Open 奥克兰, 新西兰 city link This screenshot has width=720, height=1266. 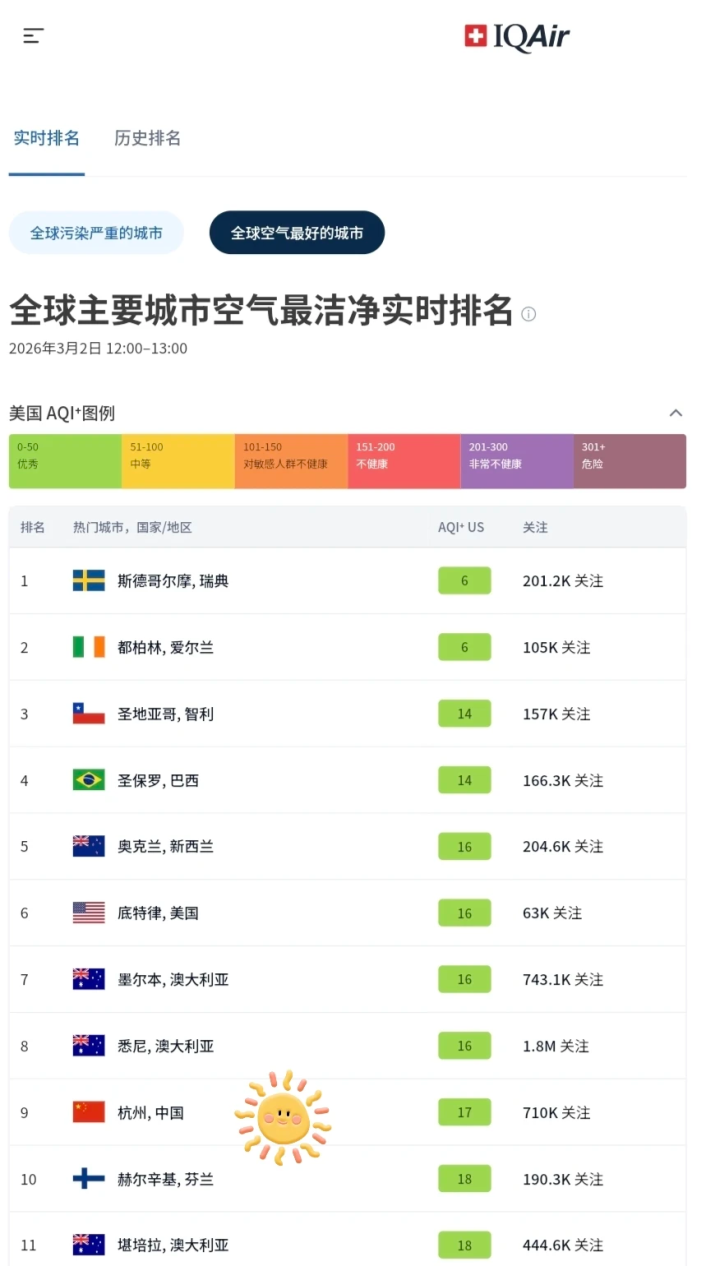(x=165, y=847)
